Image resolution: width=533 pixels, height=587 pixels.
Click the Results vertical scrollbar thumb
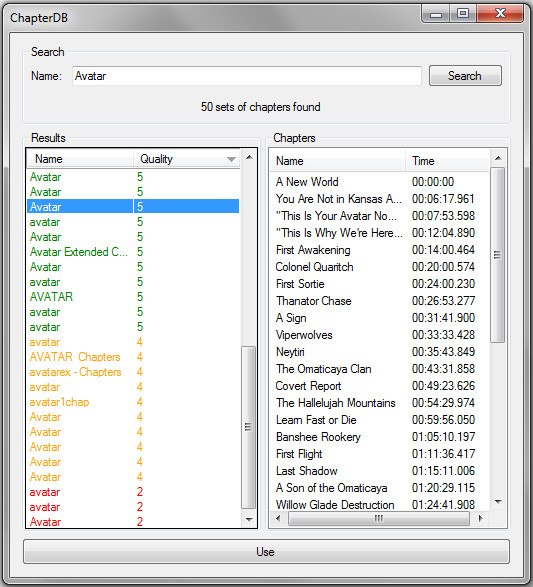coord(249,427)
